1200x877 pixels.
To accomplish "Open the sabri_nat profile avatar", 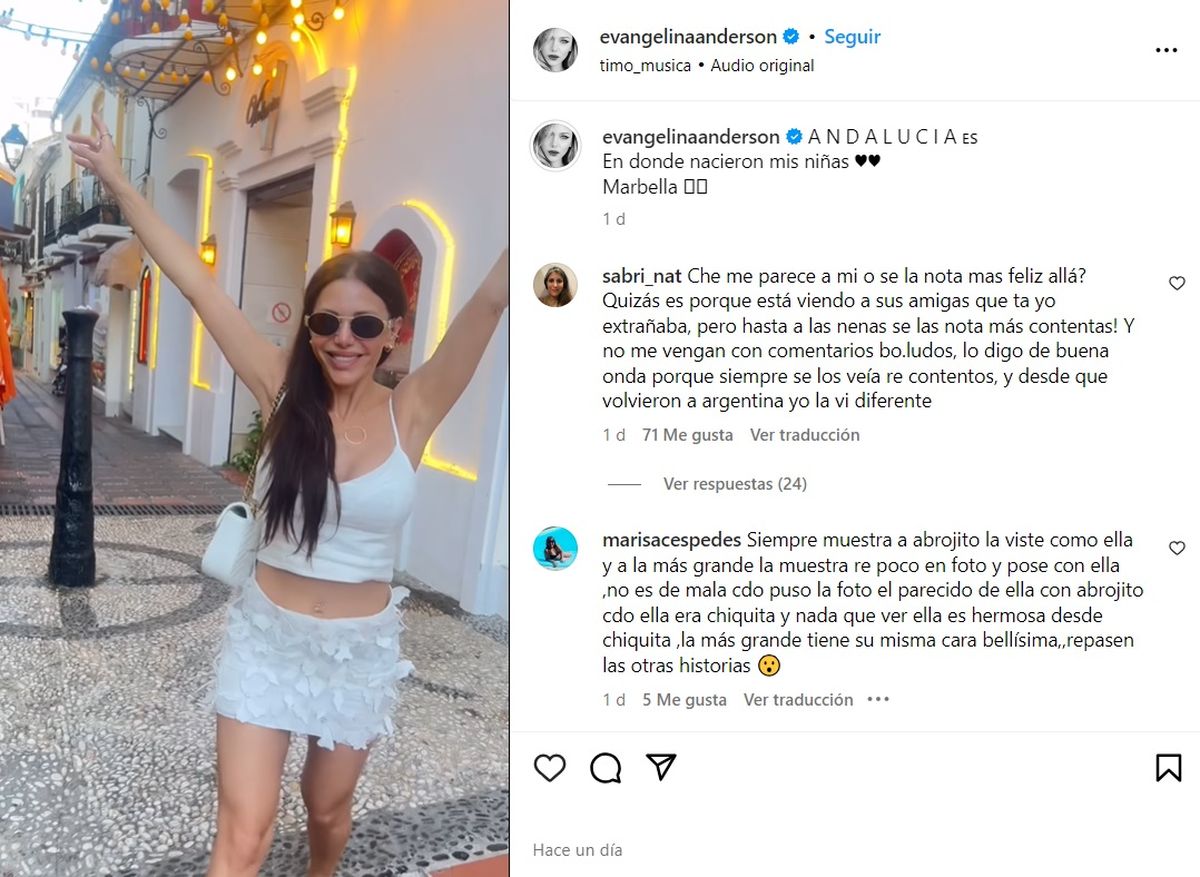I will pos(555,285).
